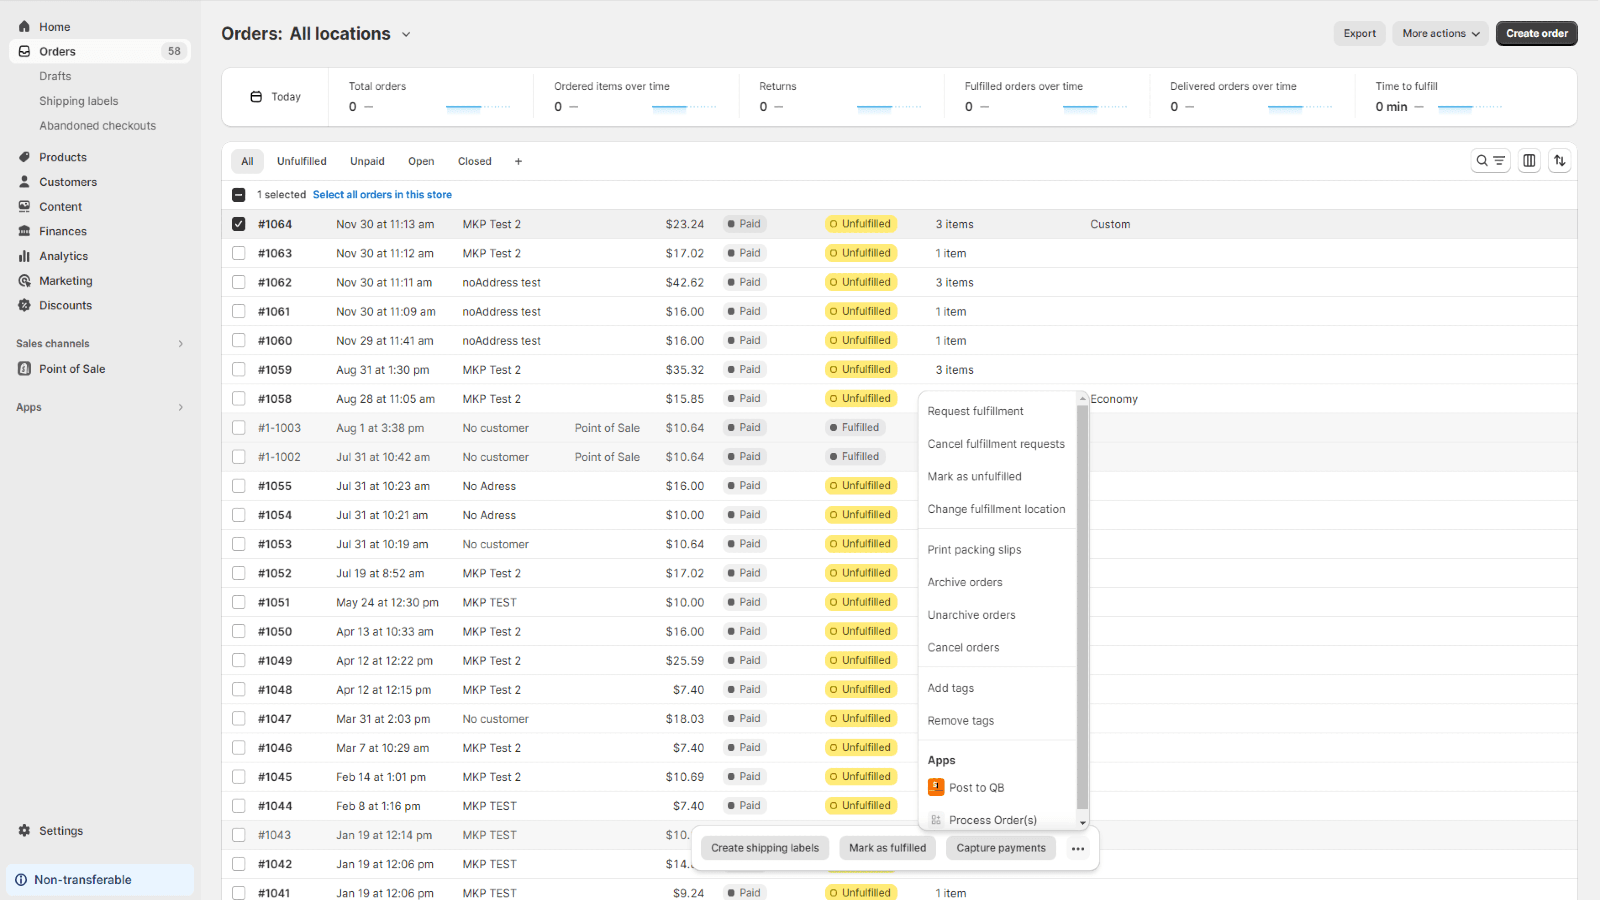
Task: Click the Process Order(s) app icon
Action: (936, 819)
